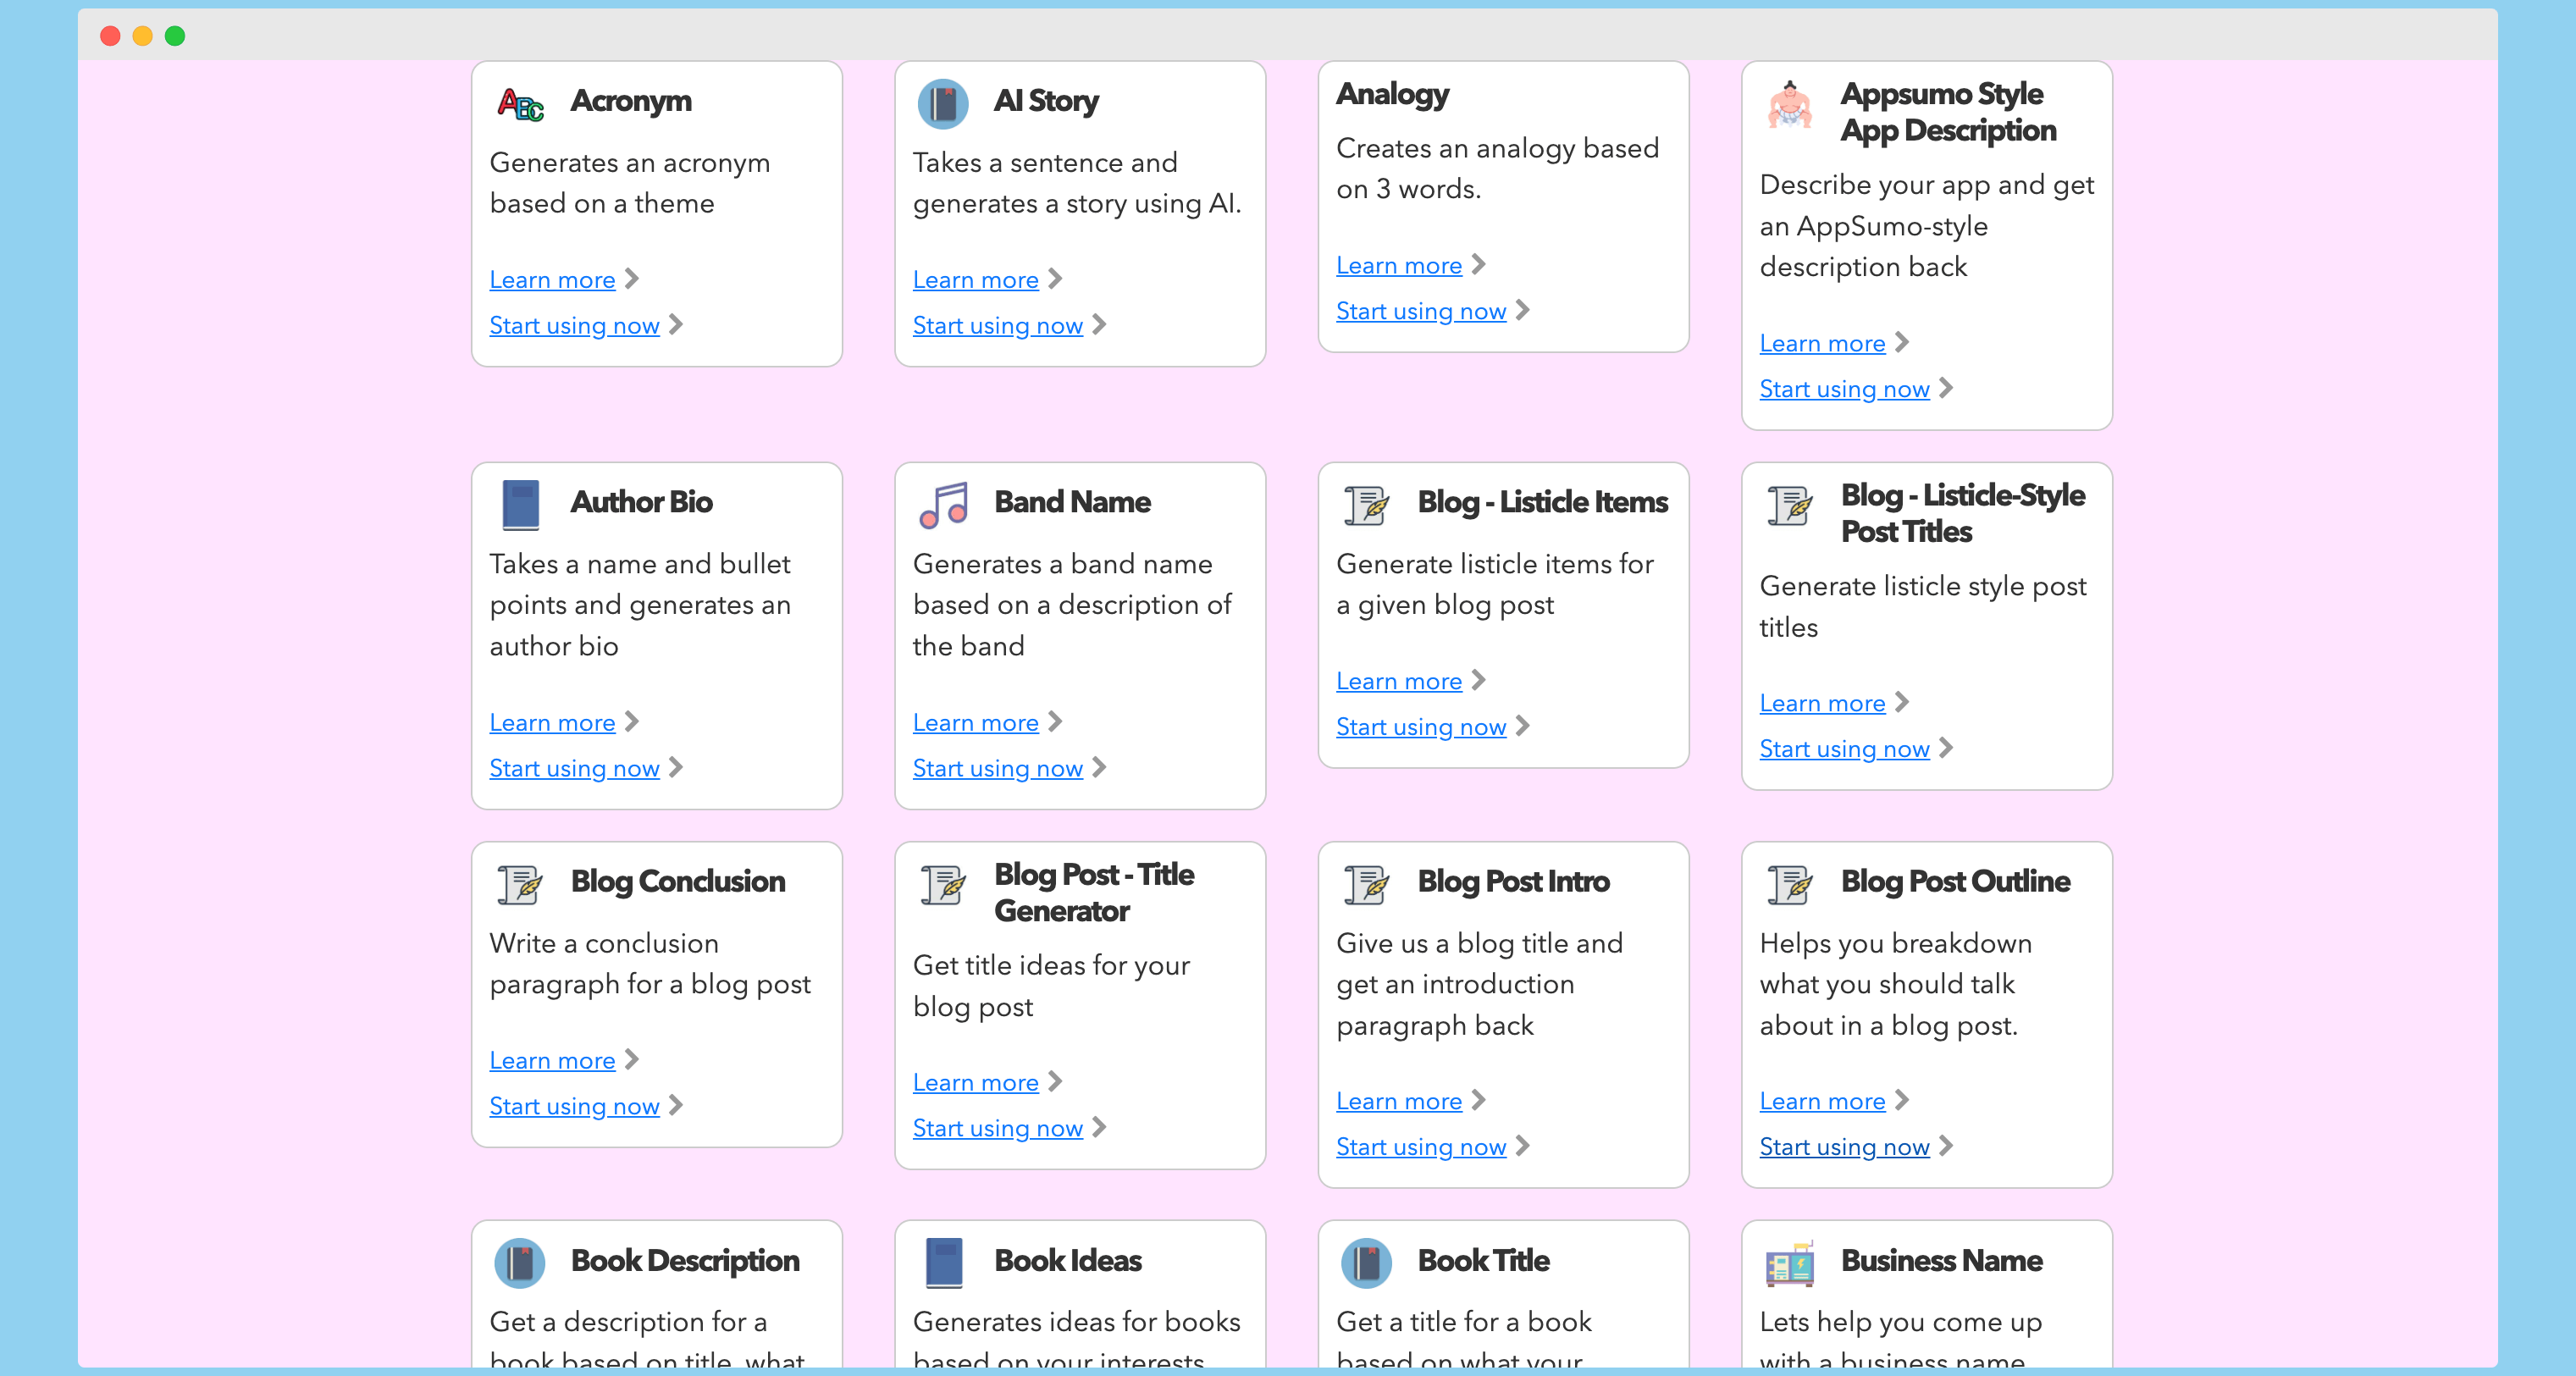Start using Blog Conclusion tool now
The width and height of the screenshot is (2576, 1376).
point(574,1107)
